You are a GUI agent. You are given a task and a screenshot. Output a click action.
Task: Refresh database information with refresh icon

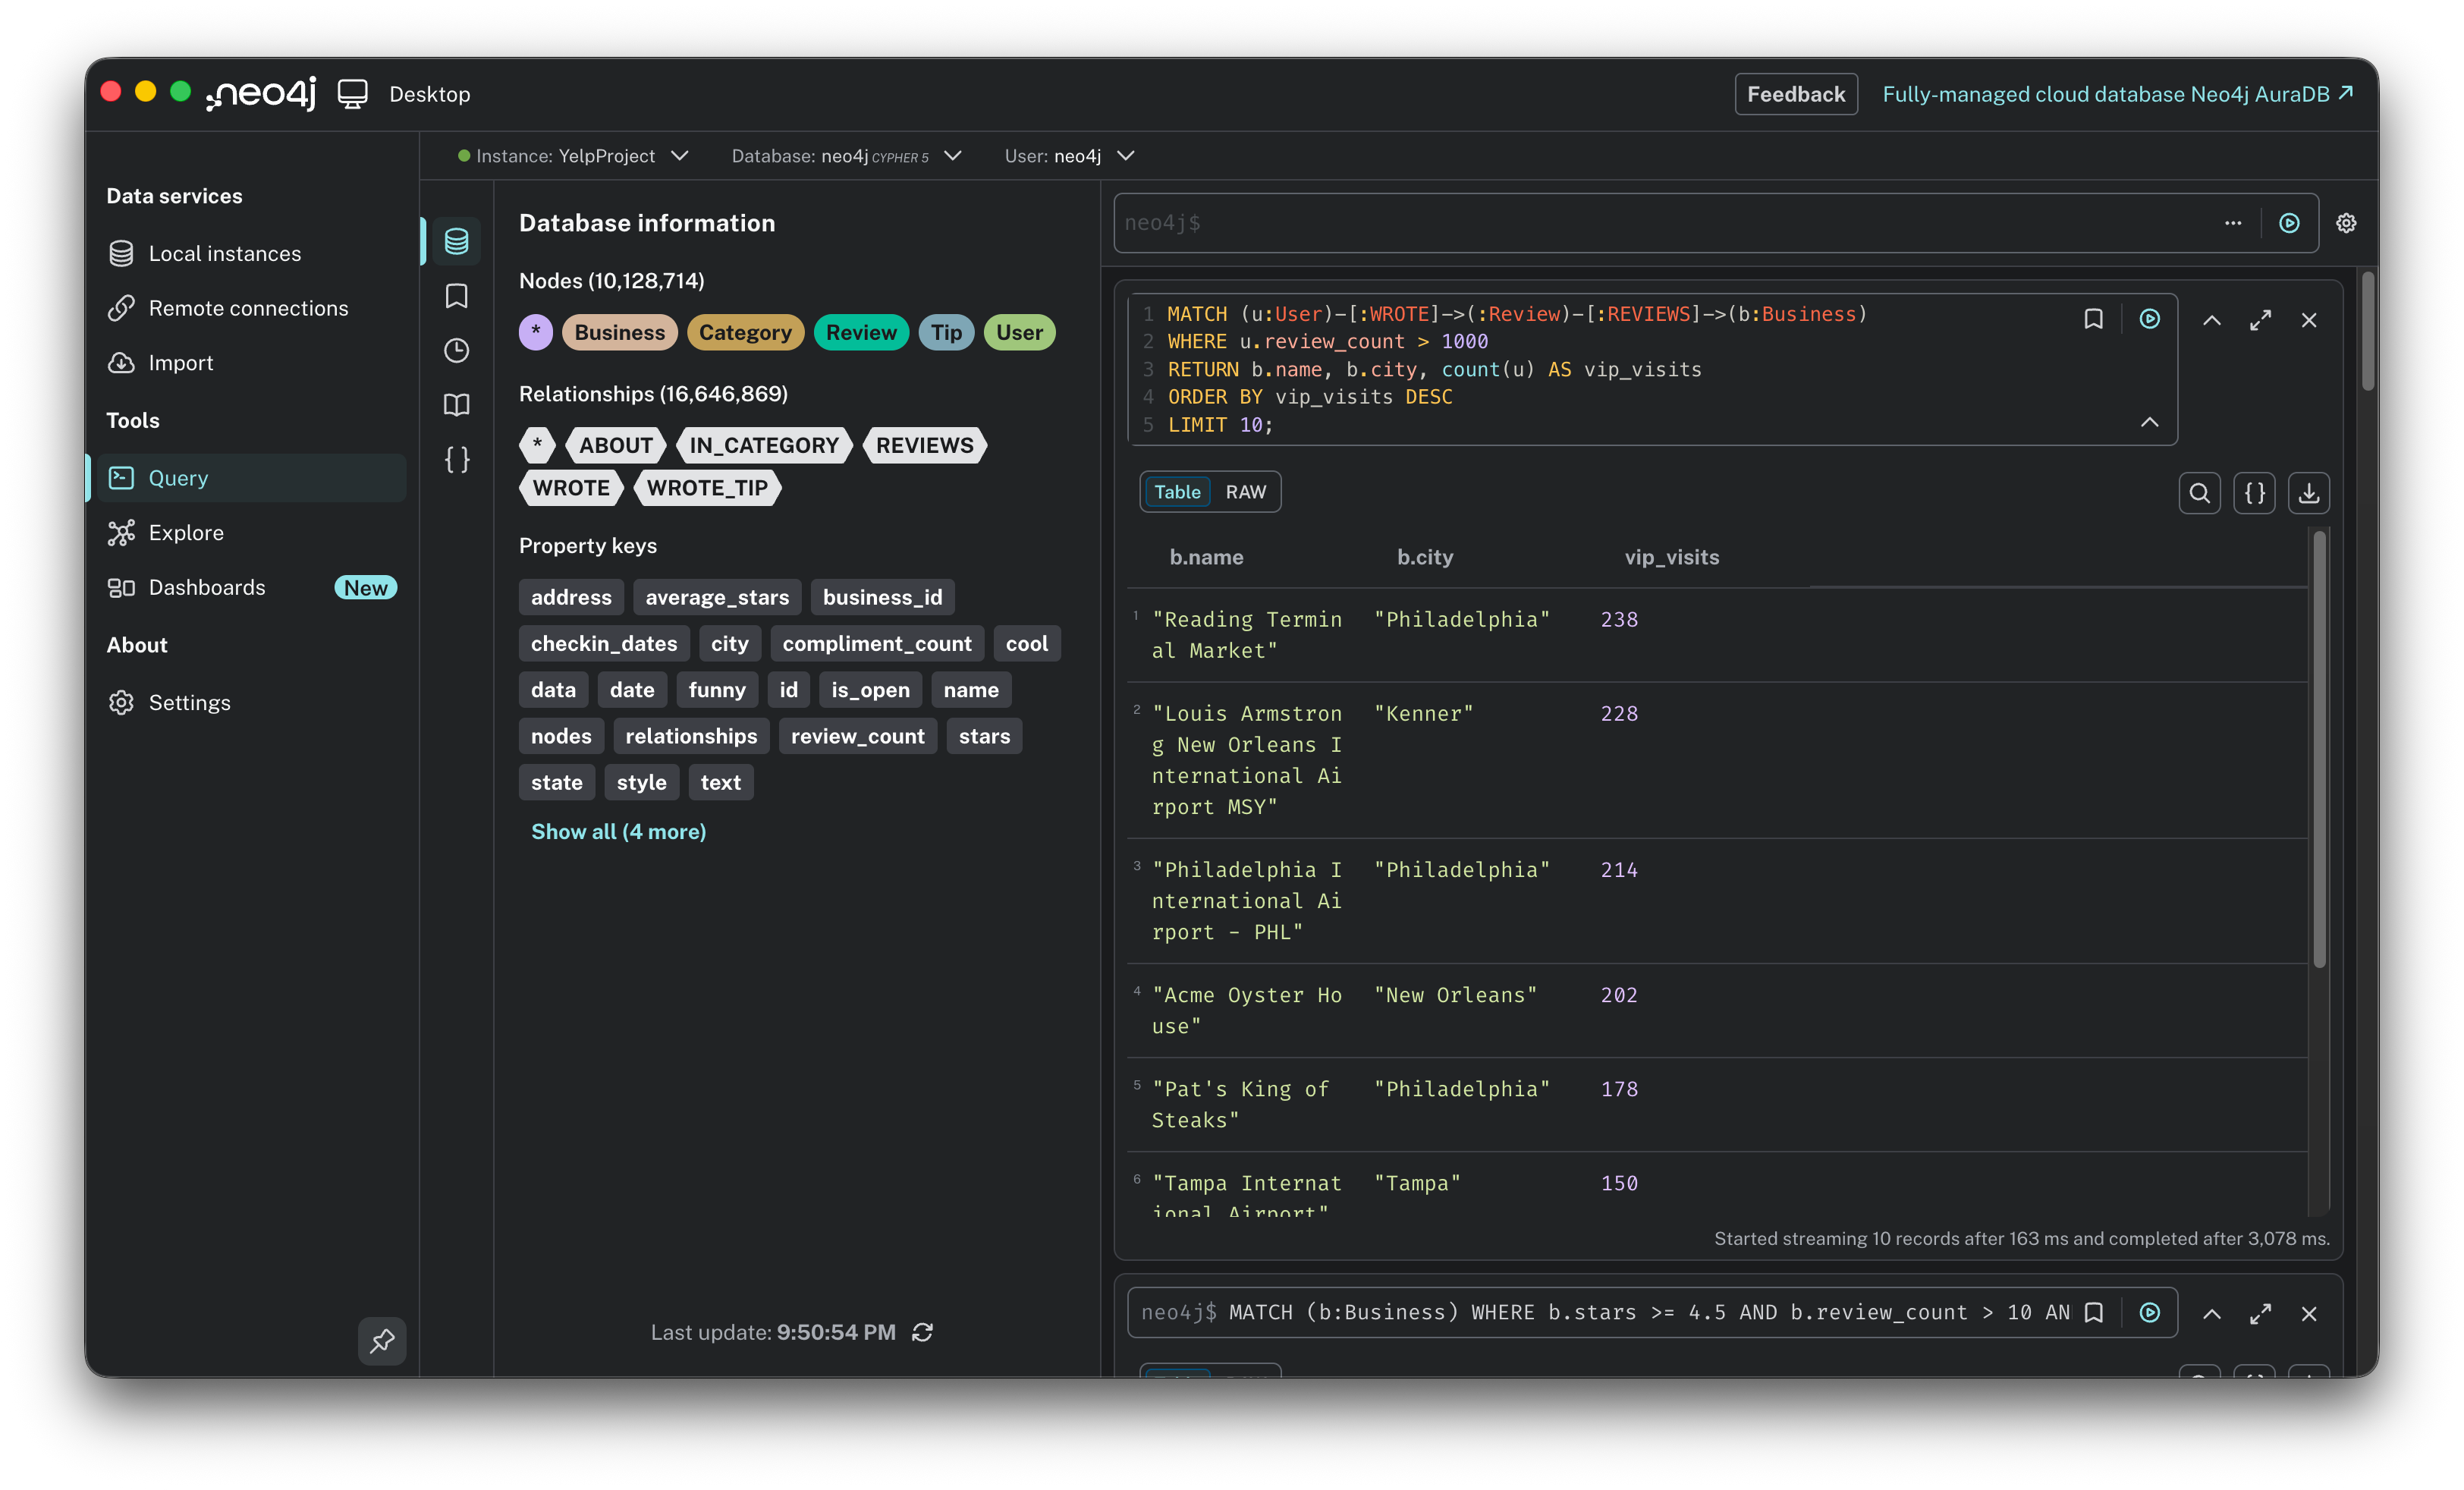[922, 1332]
